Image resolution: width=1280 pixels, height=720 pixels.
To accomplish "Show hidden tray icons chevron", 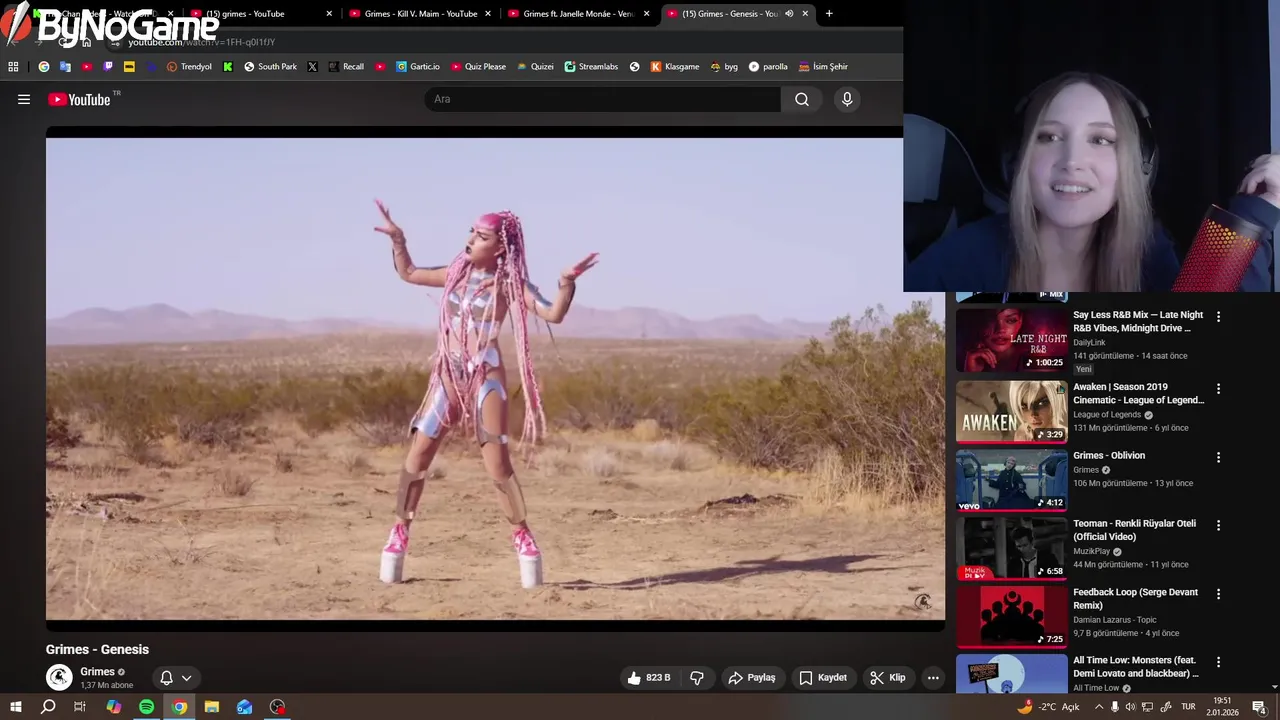I will coord(1098,707).
